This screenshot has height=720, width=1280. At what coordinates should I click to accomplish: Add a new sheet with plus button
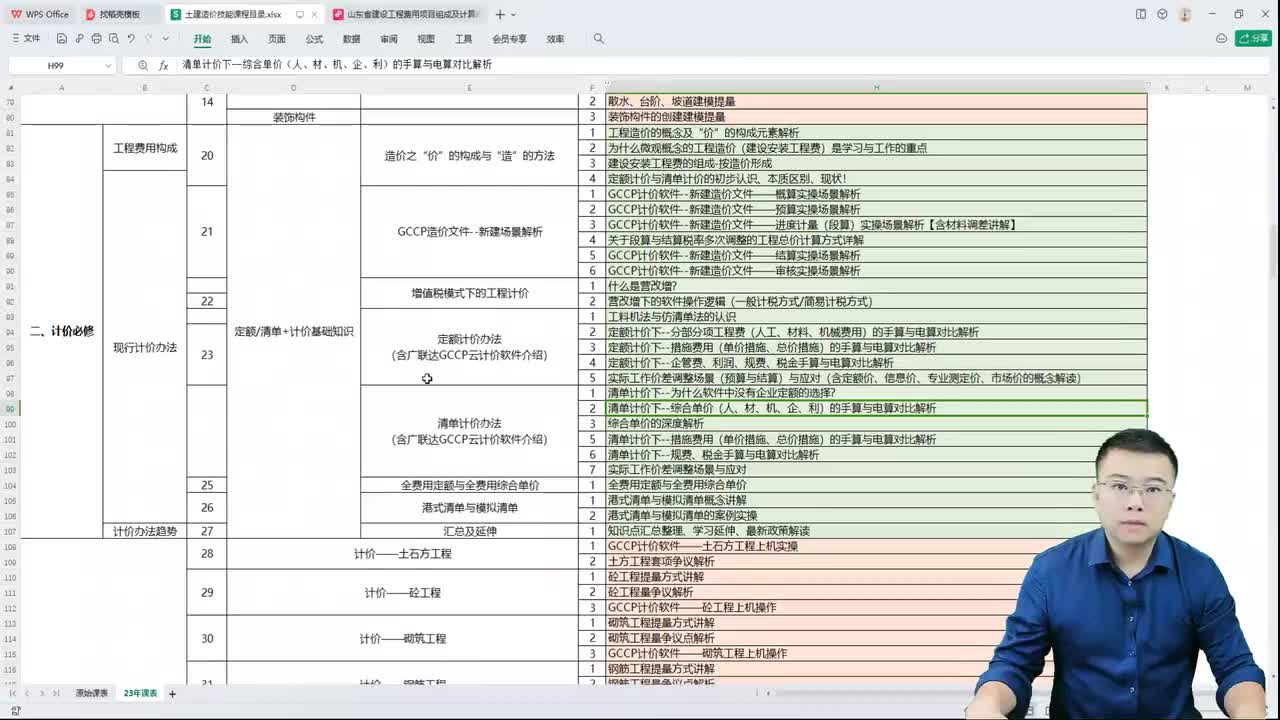point(172,693)
